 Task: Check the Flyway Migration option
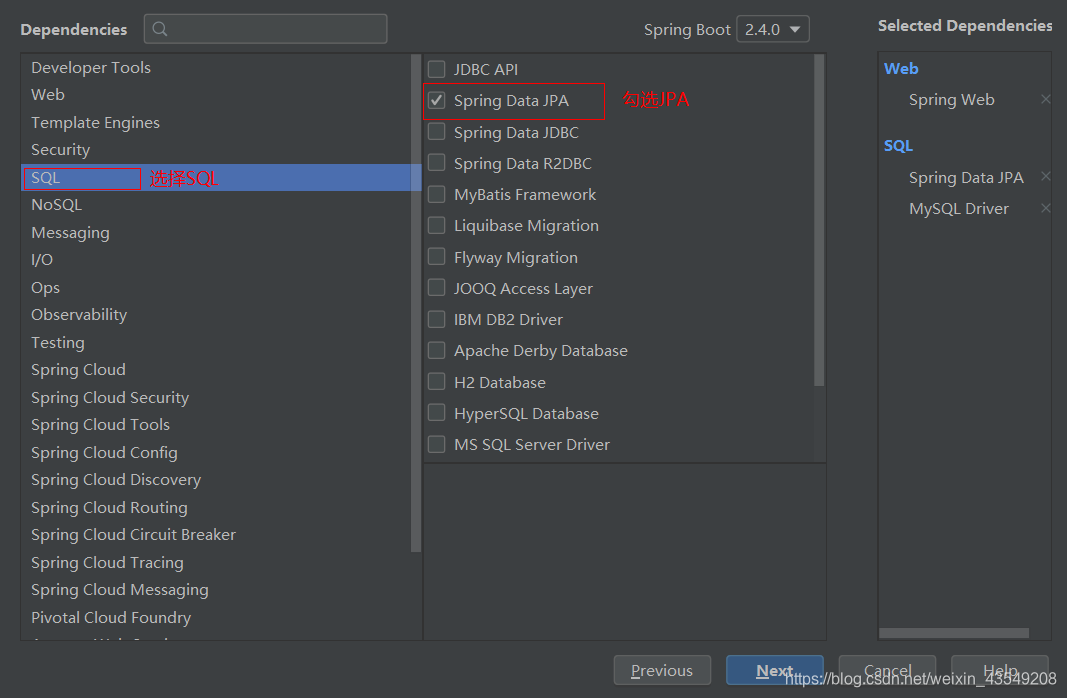436,256
